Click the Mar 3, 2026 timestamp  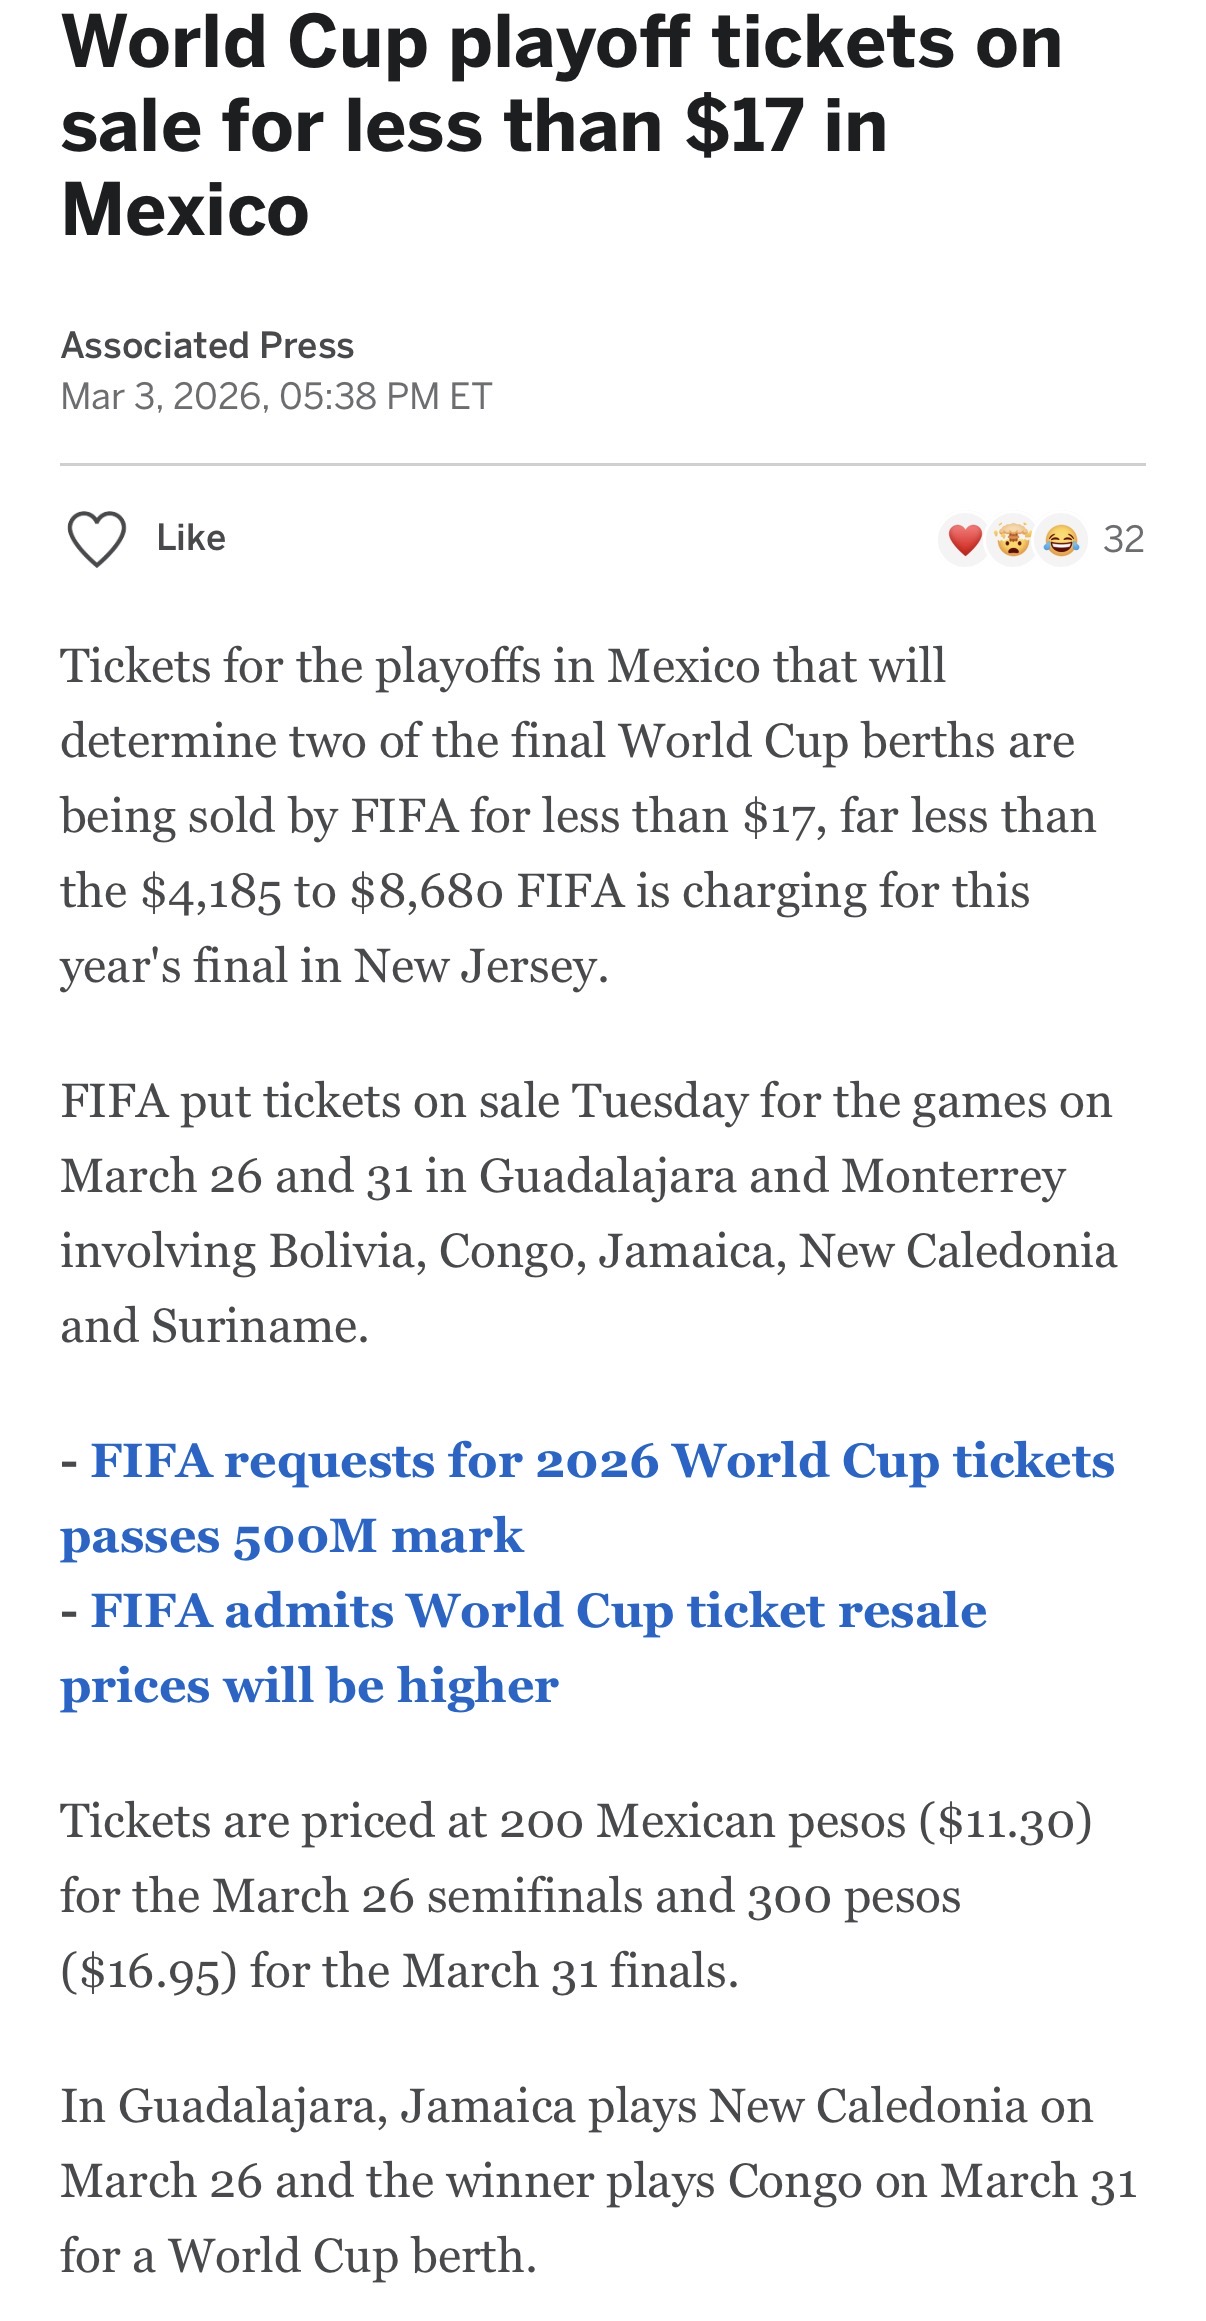276,397
